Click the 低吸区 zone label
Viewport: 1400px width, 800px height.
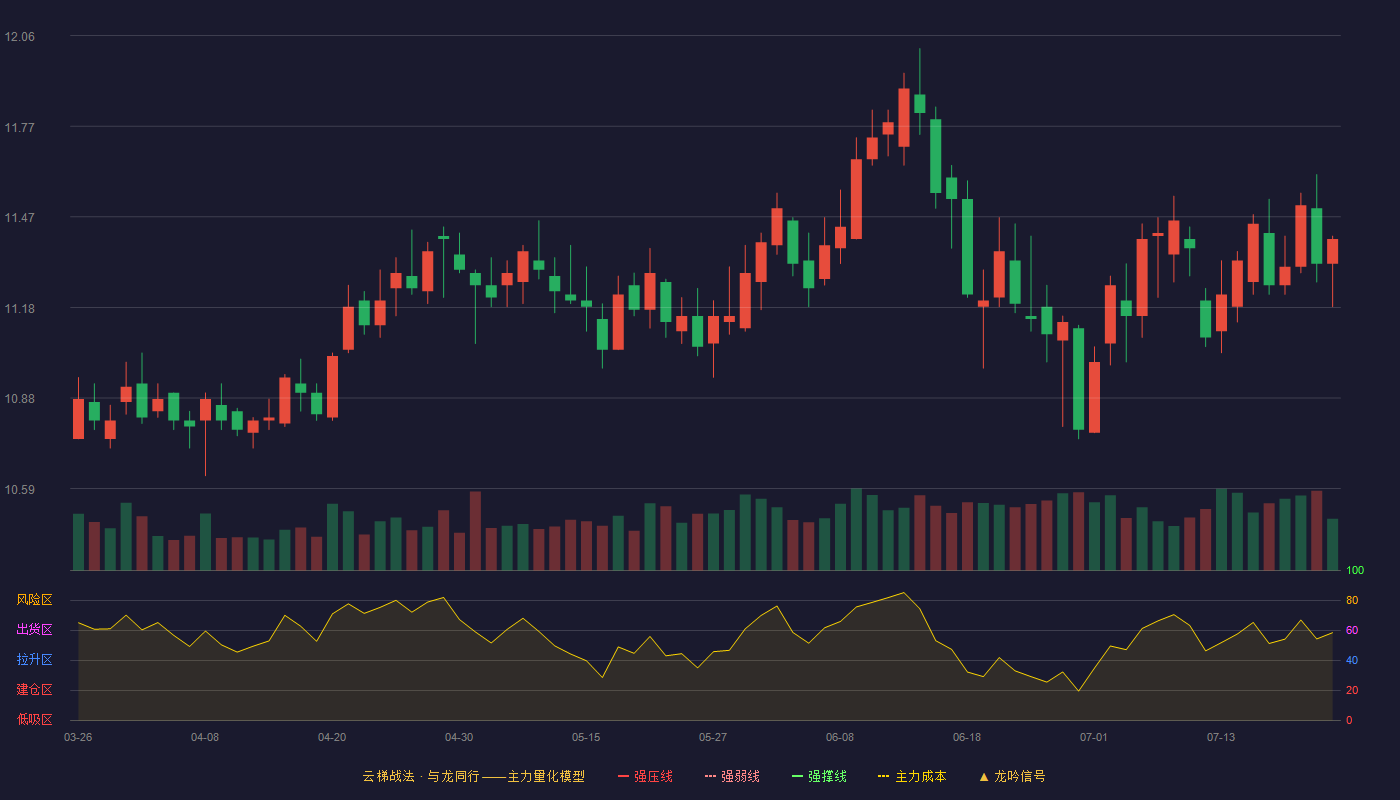tap(34, 720)
